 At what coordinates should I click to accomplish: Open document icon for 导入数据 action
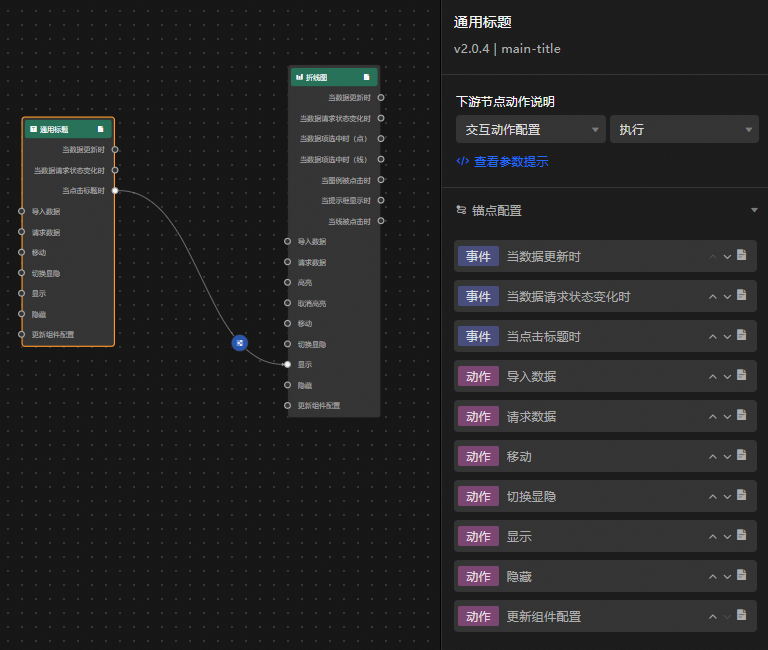click(x=742, y=375)
